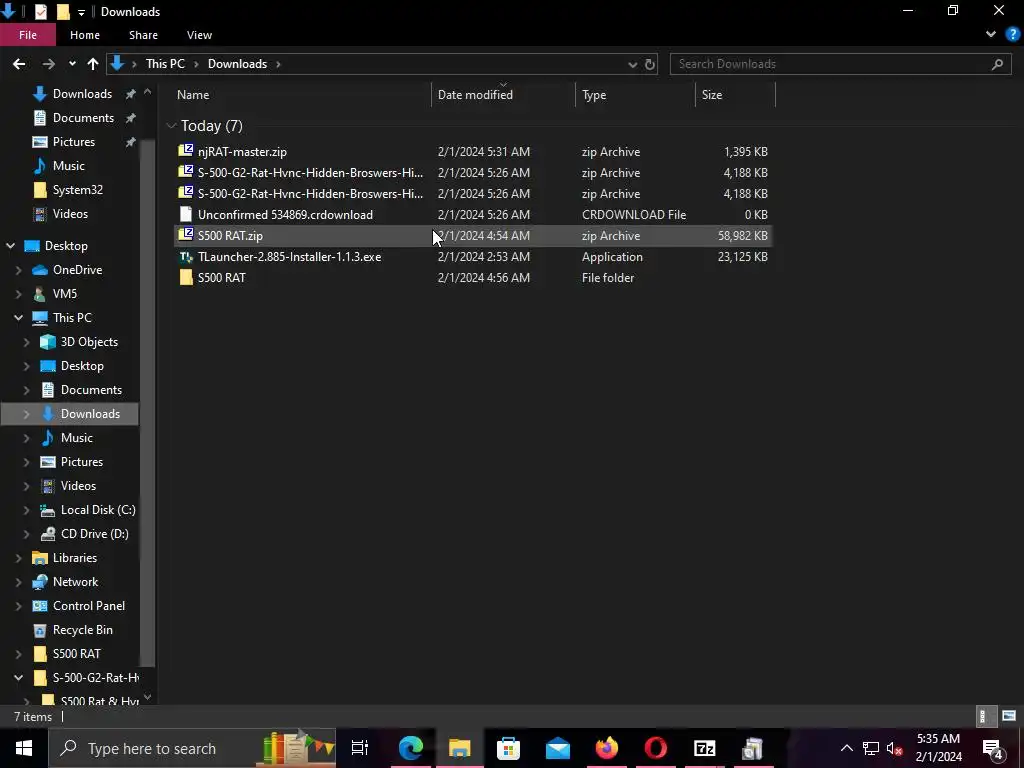Expand the Network tree node
The width and height of the screenshot is (1024, 768).
18,582
